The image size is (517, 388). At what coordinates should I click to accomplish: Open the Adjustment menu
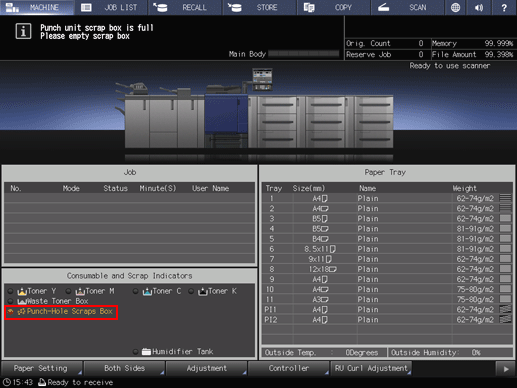[206, 368]
